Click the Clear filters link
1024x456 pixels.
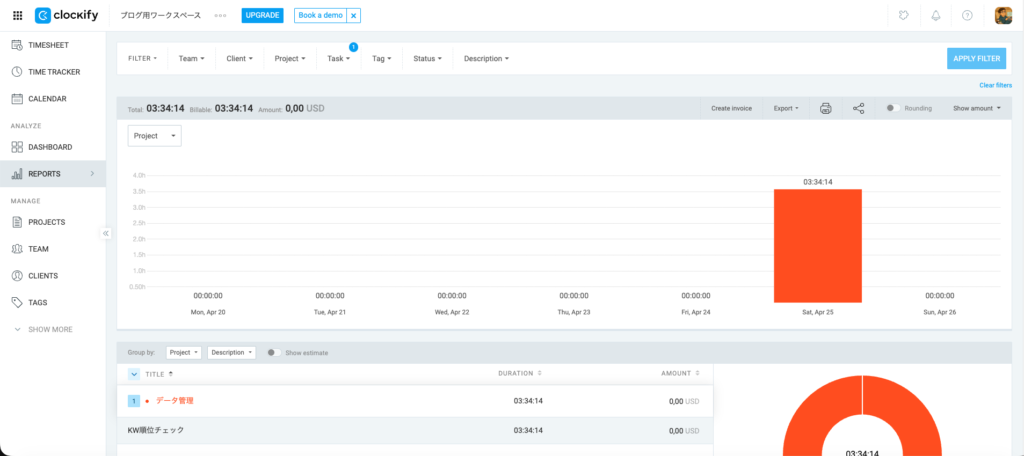tap(995, 86)
